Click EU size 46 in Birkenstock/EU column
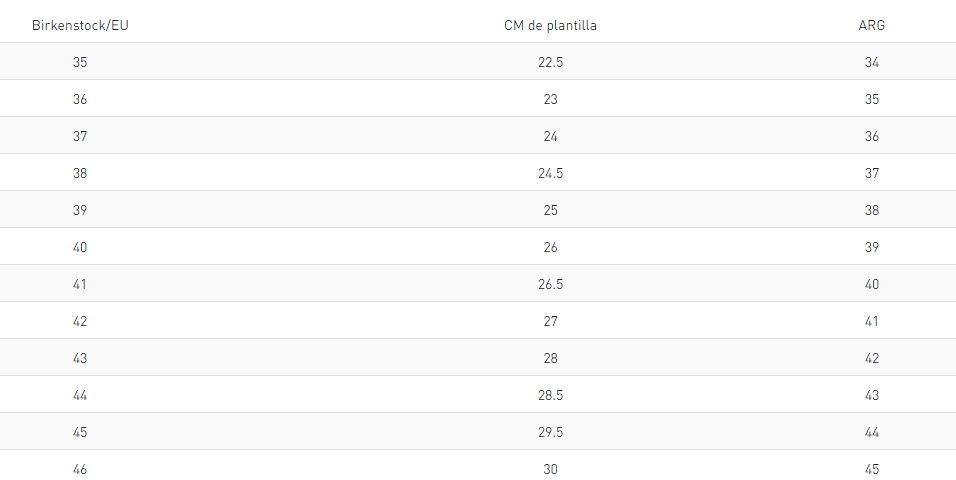 pyautogui.click(x=80, y=468)
